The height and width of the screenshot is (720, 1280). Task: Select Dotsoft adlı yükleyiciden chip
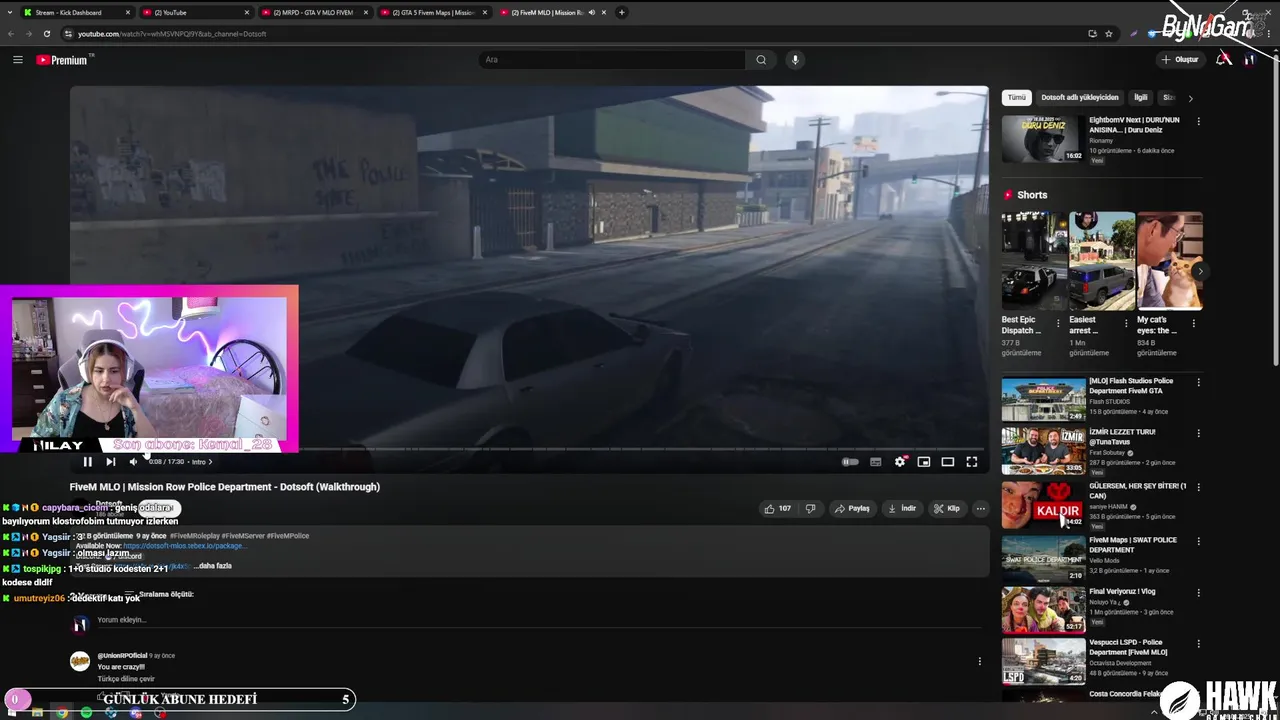point(1079,98)
